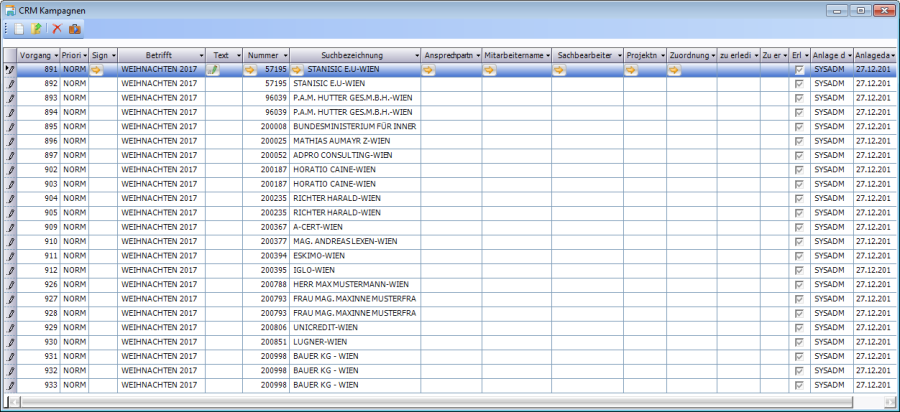Toggle Erl checkbox for Vorgang 892
900x412 pixels.
798,85
